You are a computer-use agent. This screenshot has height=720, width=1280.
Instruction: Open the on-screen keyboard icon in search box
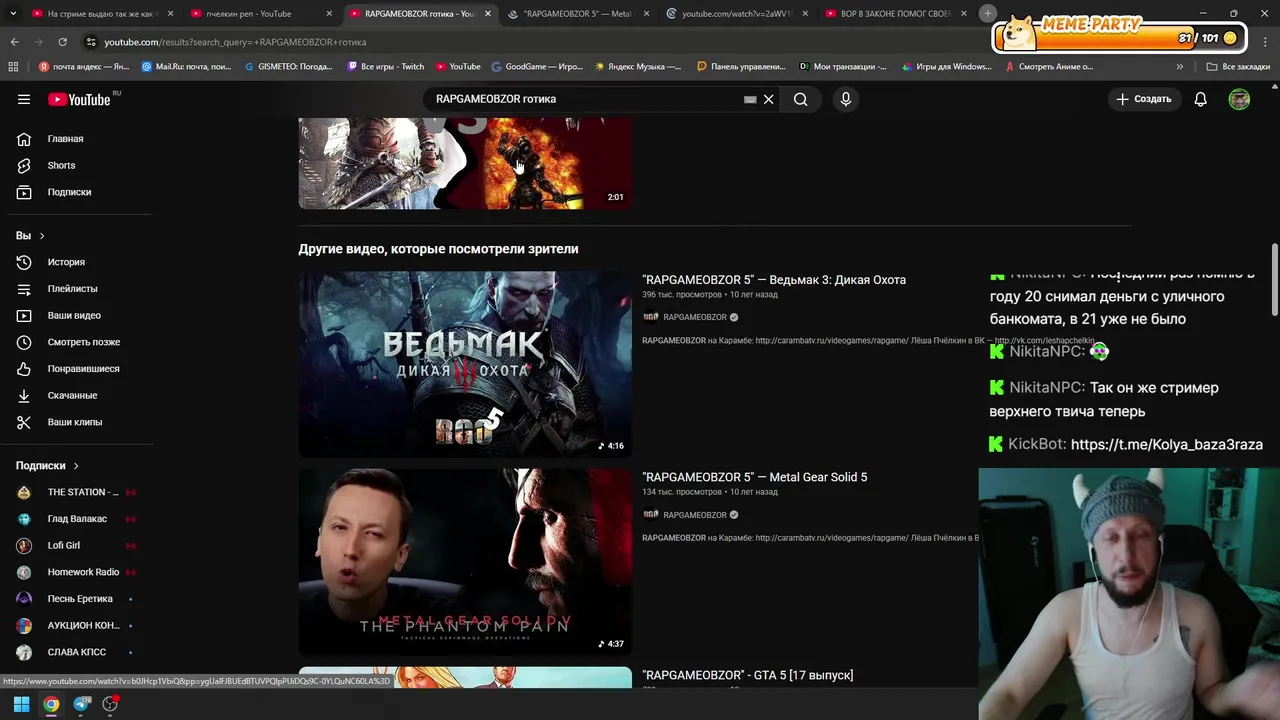point(750,99)
